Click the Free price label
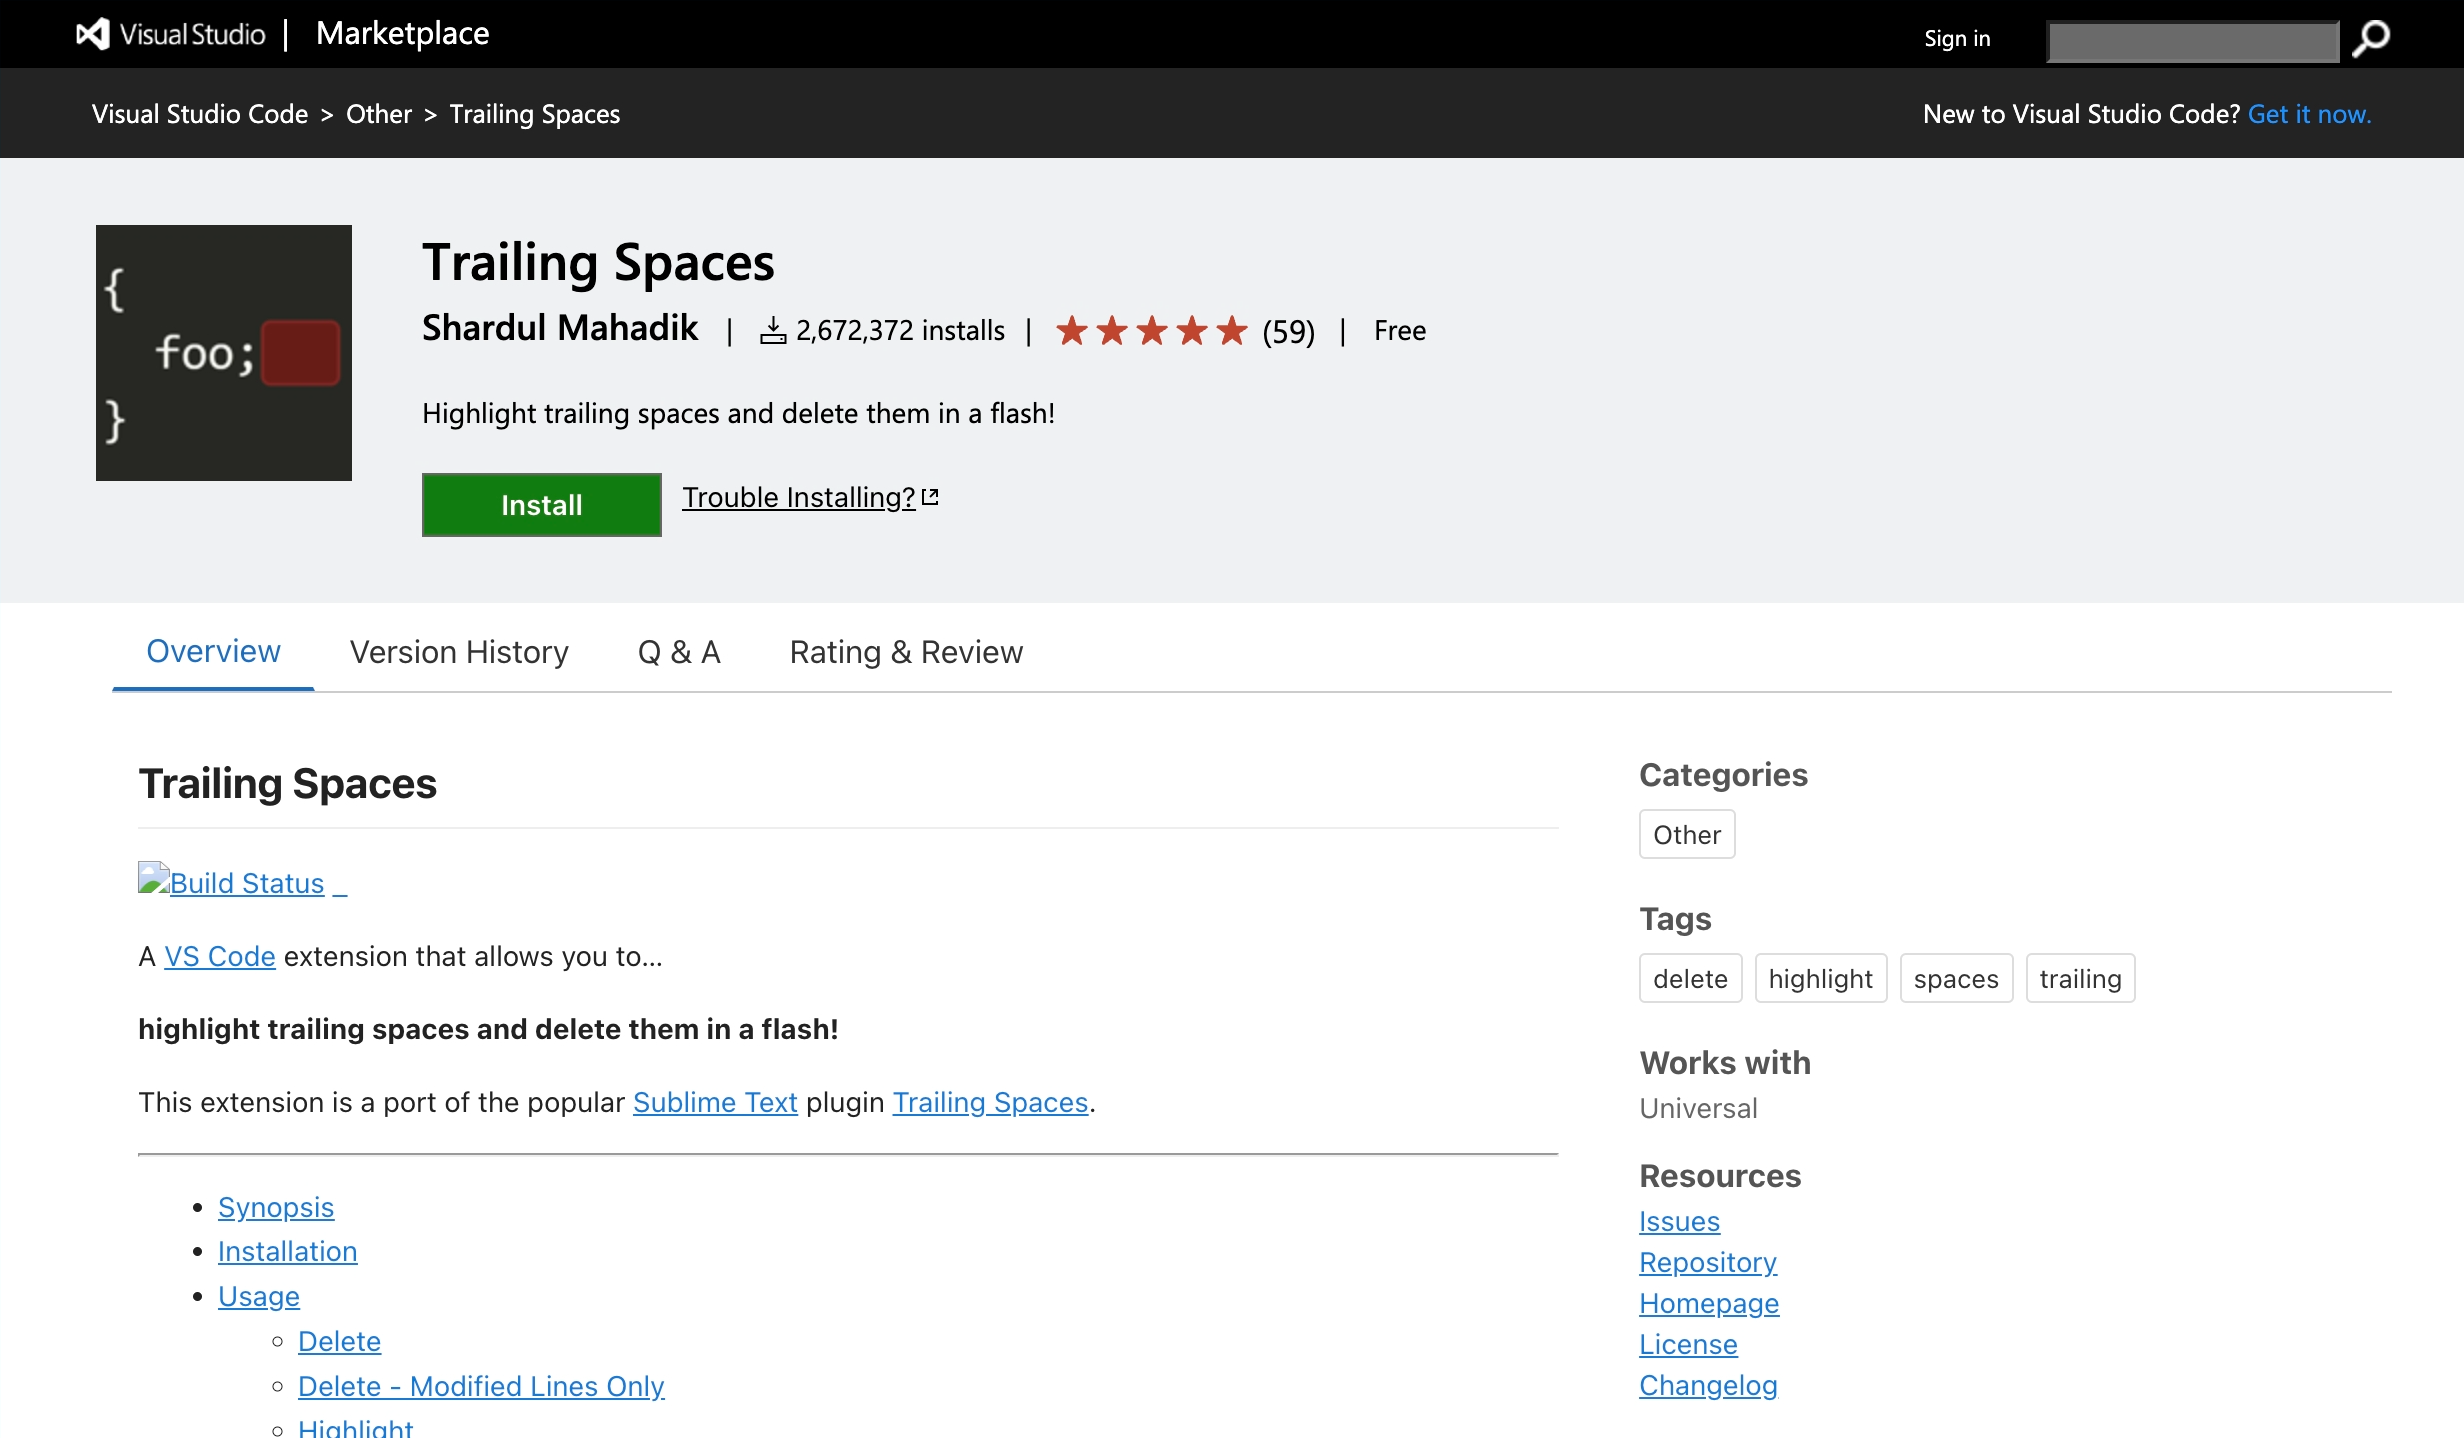The height and width of the screenshot is (1438, 2464). (x=1400, y=330)
